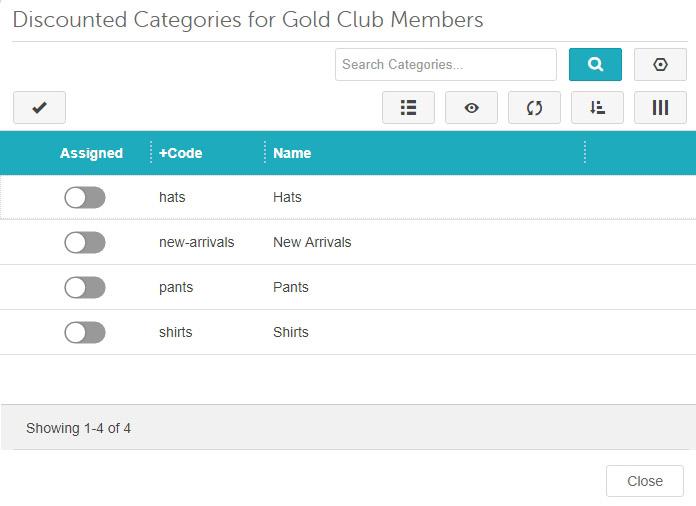The width and height of the screenshot is (696, 506).
Task: Click the 'Showing 1-4 of 4' status text
Action: tap(78, 428)
